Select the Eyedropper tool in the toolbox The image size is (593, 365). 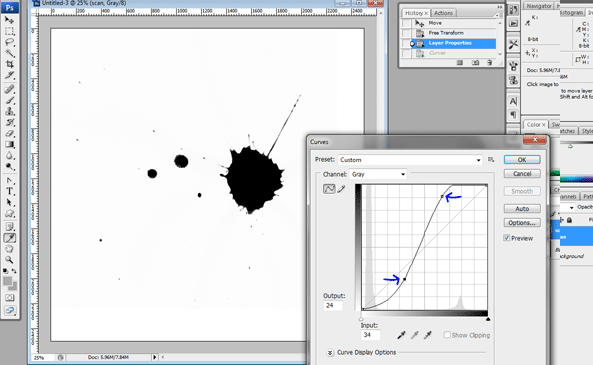(9, 238)
